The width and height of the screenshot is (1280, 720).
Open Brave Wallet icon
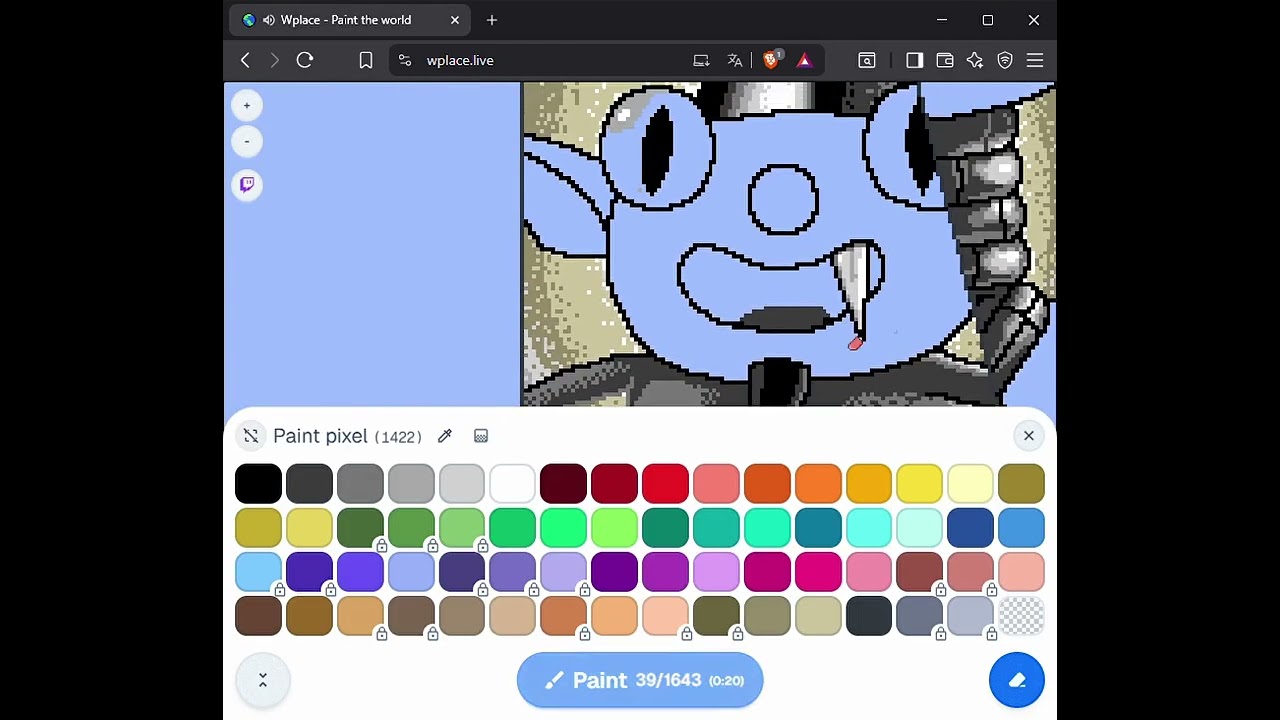[945, 61]
